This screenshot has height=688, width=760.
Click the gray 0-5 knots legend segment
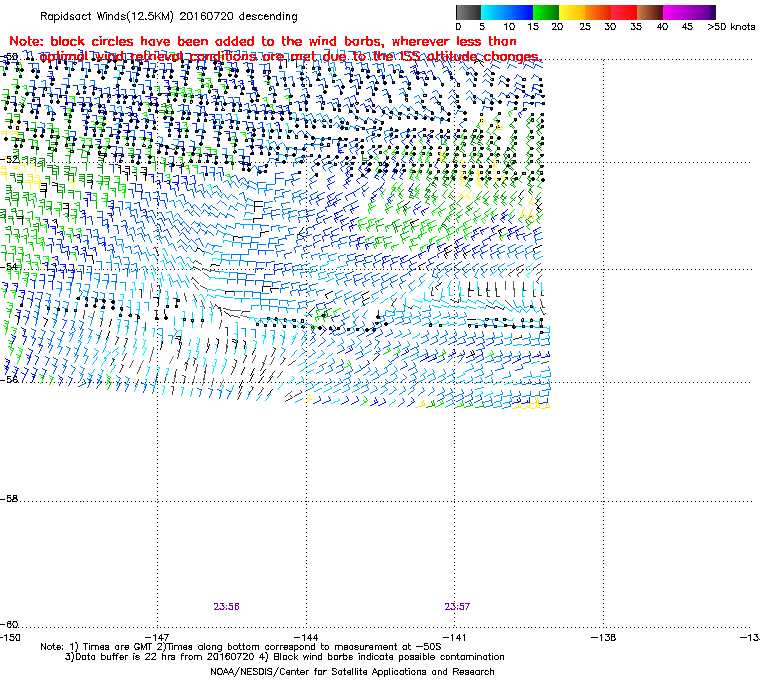click(469, 12)
